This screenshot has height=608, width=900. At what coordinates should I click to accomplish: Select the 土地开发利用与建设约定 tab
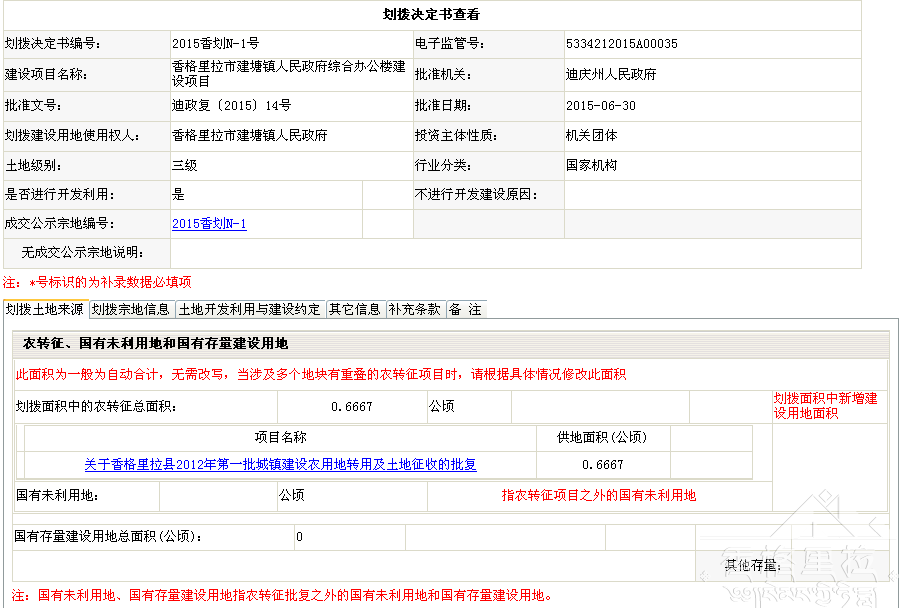pyautogui.click(x=250, y=310)
